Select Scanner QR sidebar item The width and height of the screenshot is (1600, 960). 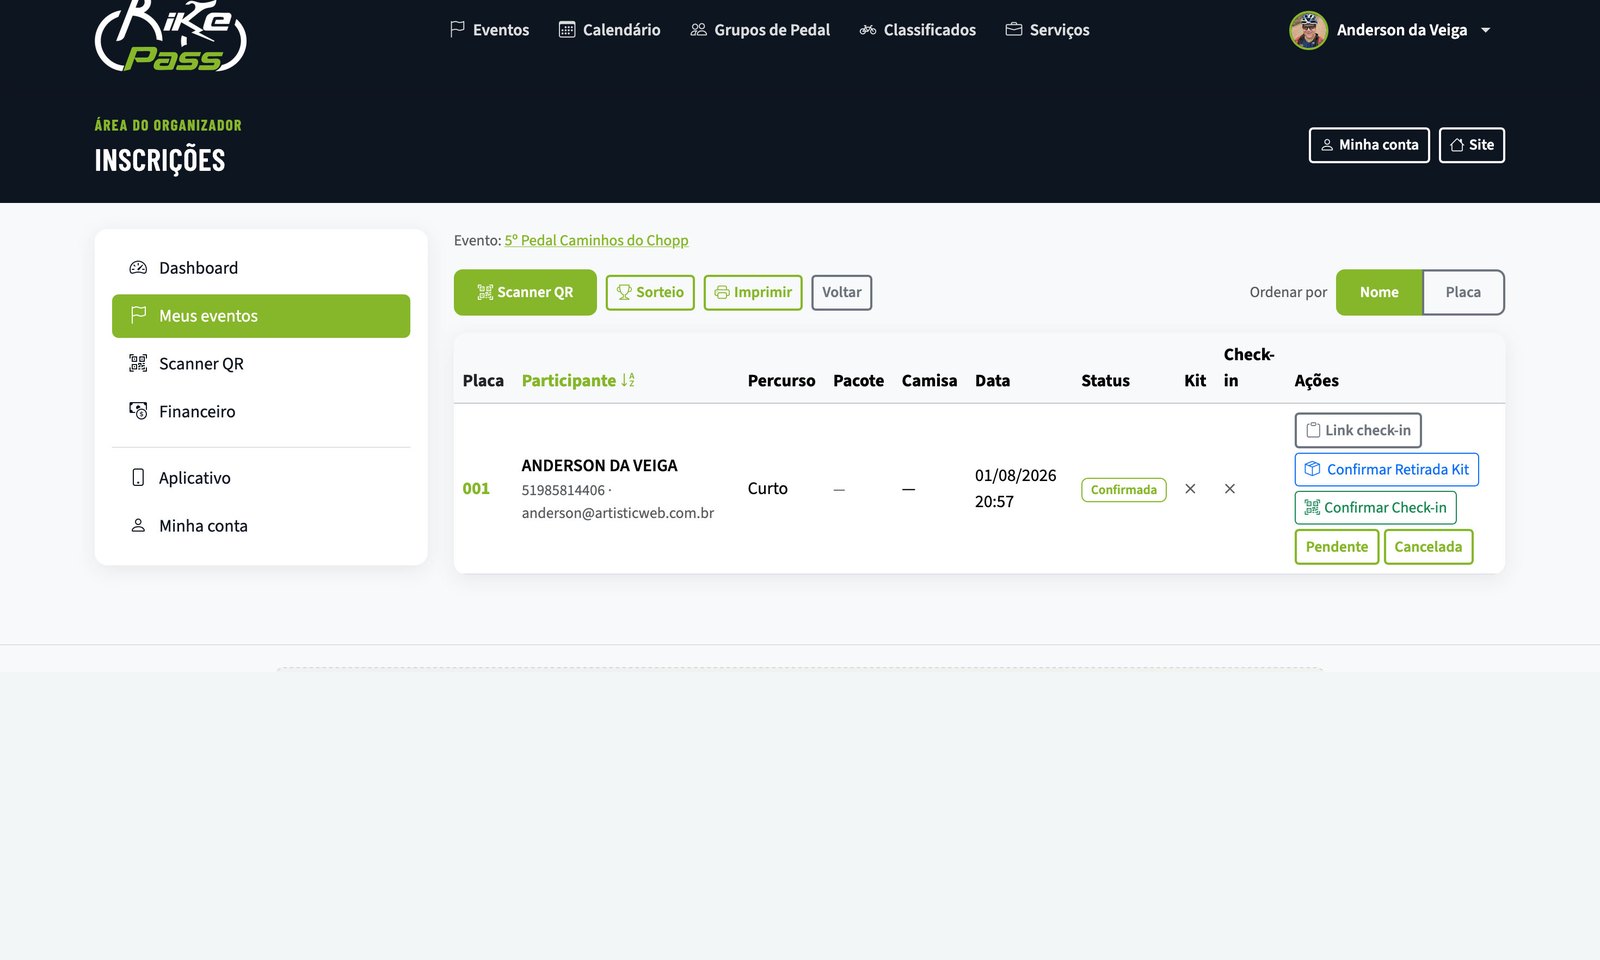click(261, 364)
